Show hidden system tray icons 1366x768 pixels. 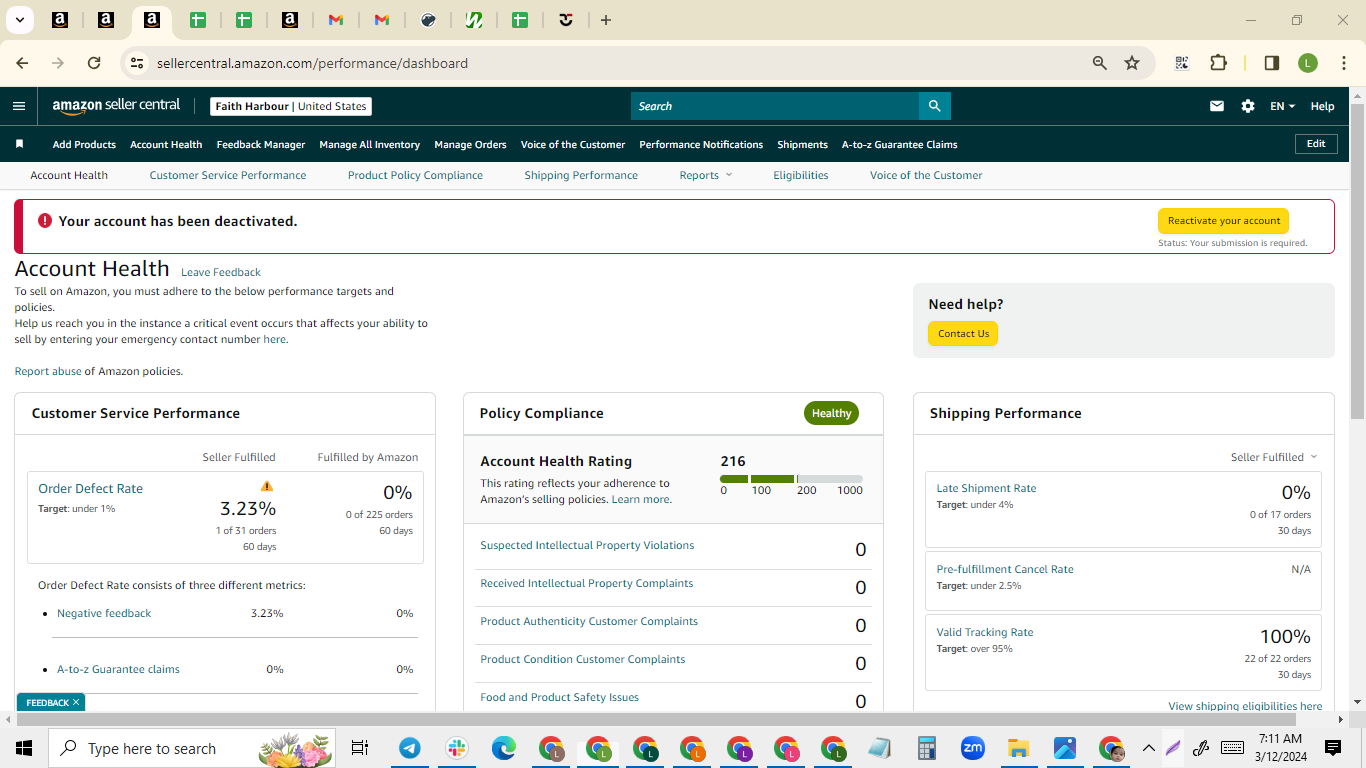(x=1148, y=748)
